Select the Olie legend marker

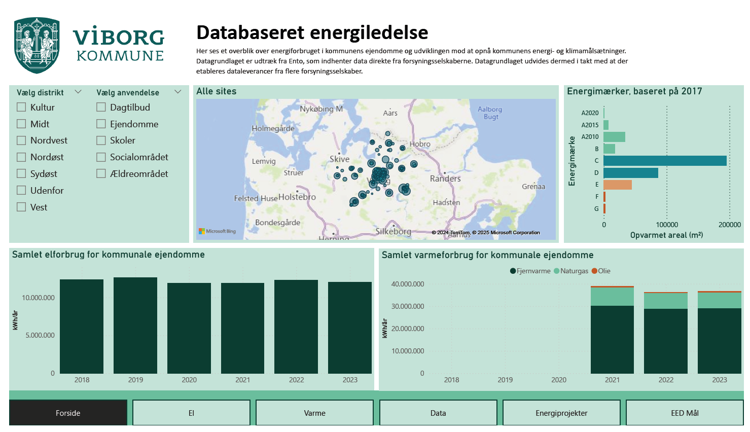pos(594,271)
